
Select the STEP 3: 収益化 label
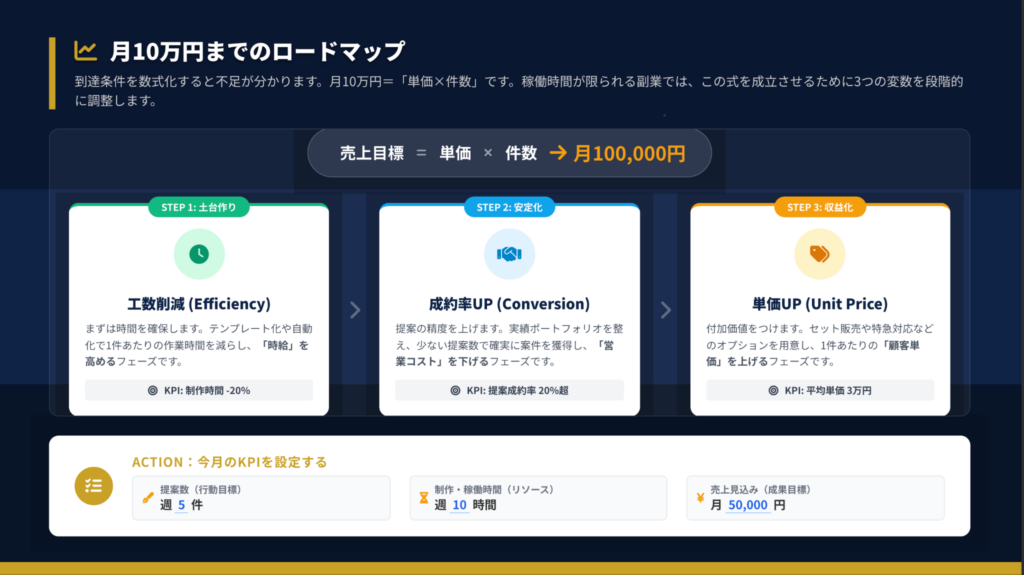pyautogui.click(x=819, y=207)
